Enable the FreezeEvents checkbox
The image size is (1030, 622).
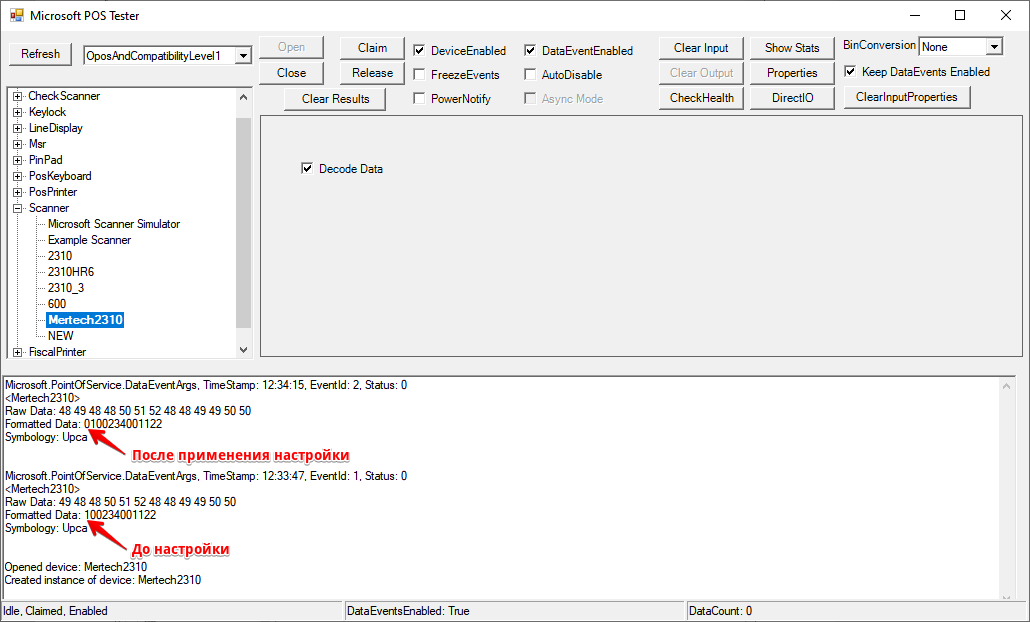(419, 75)
